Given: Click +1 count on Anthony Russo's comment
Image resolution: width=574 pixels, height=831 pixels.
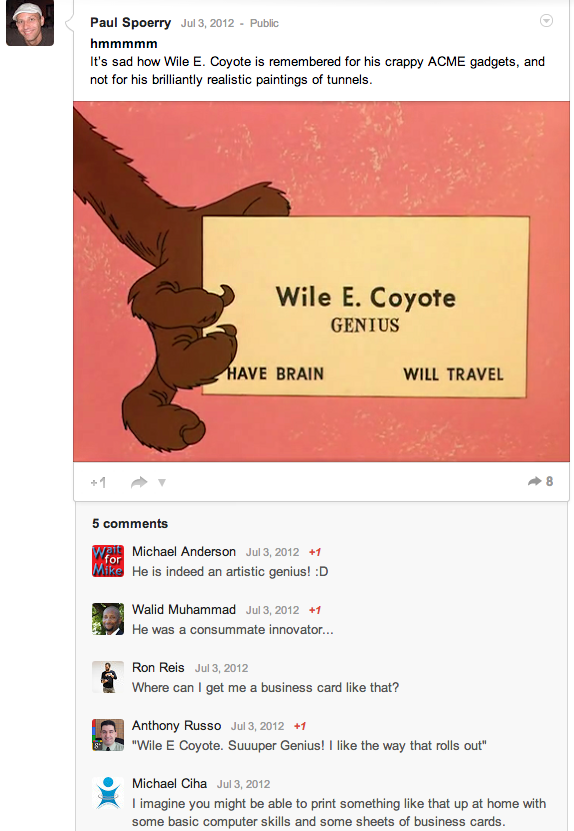Looking at the screenshot, I should pyautogui.click(x=300, y=726).
